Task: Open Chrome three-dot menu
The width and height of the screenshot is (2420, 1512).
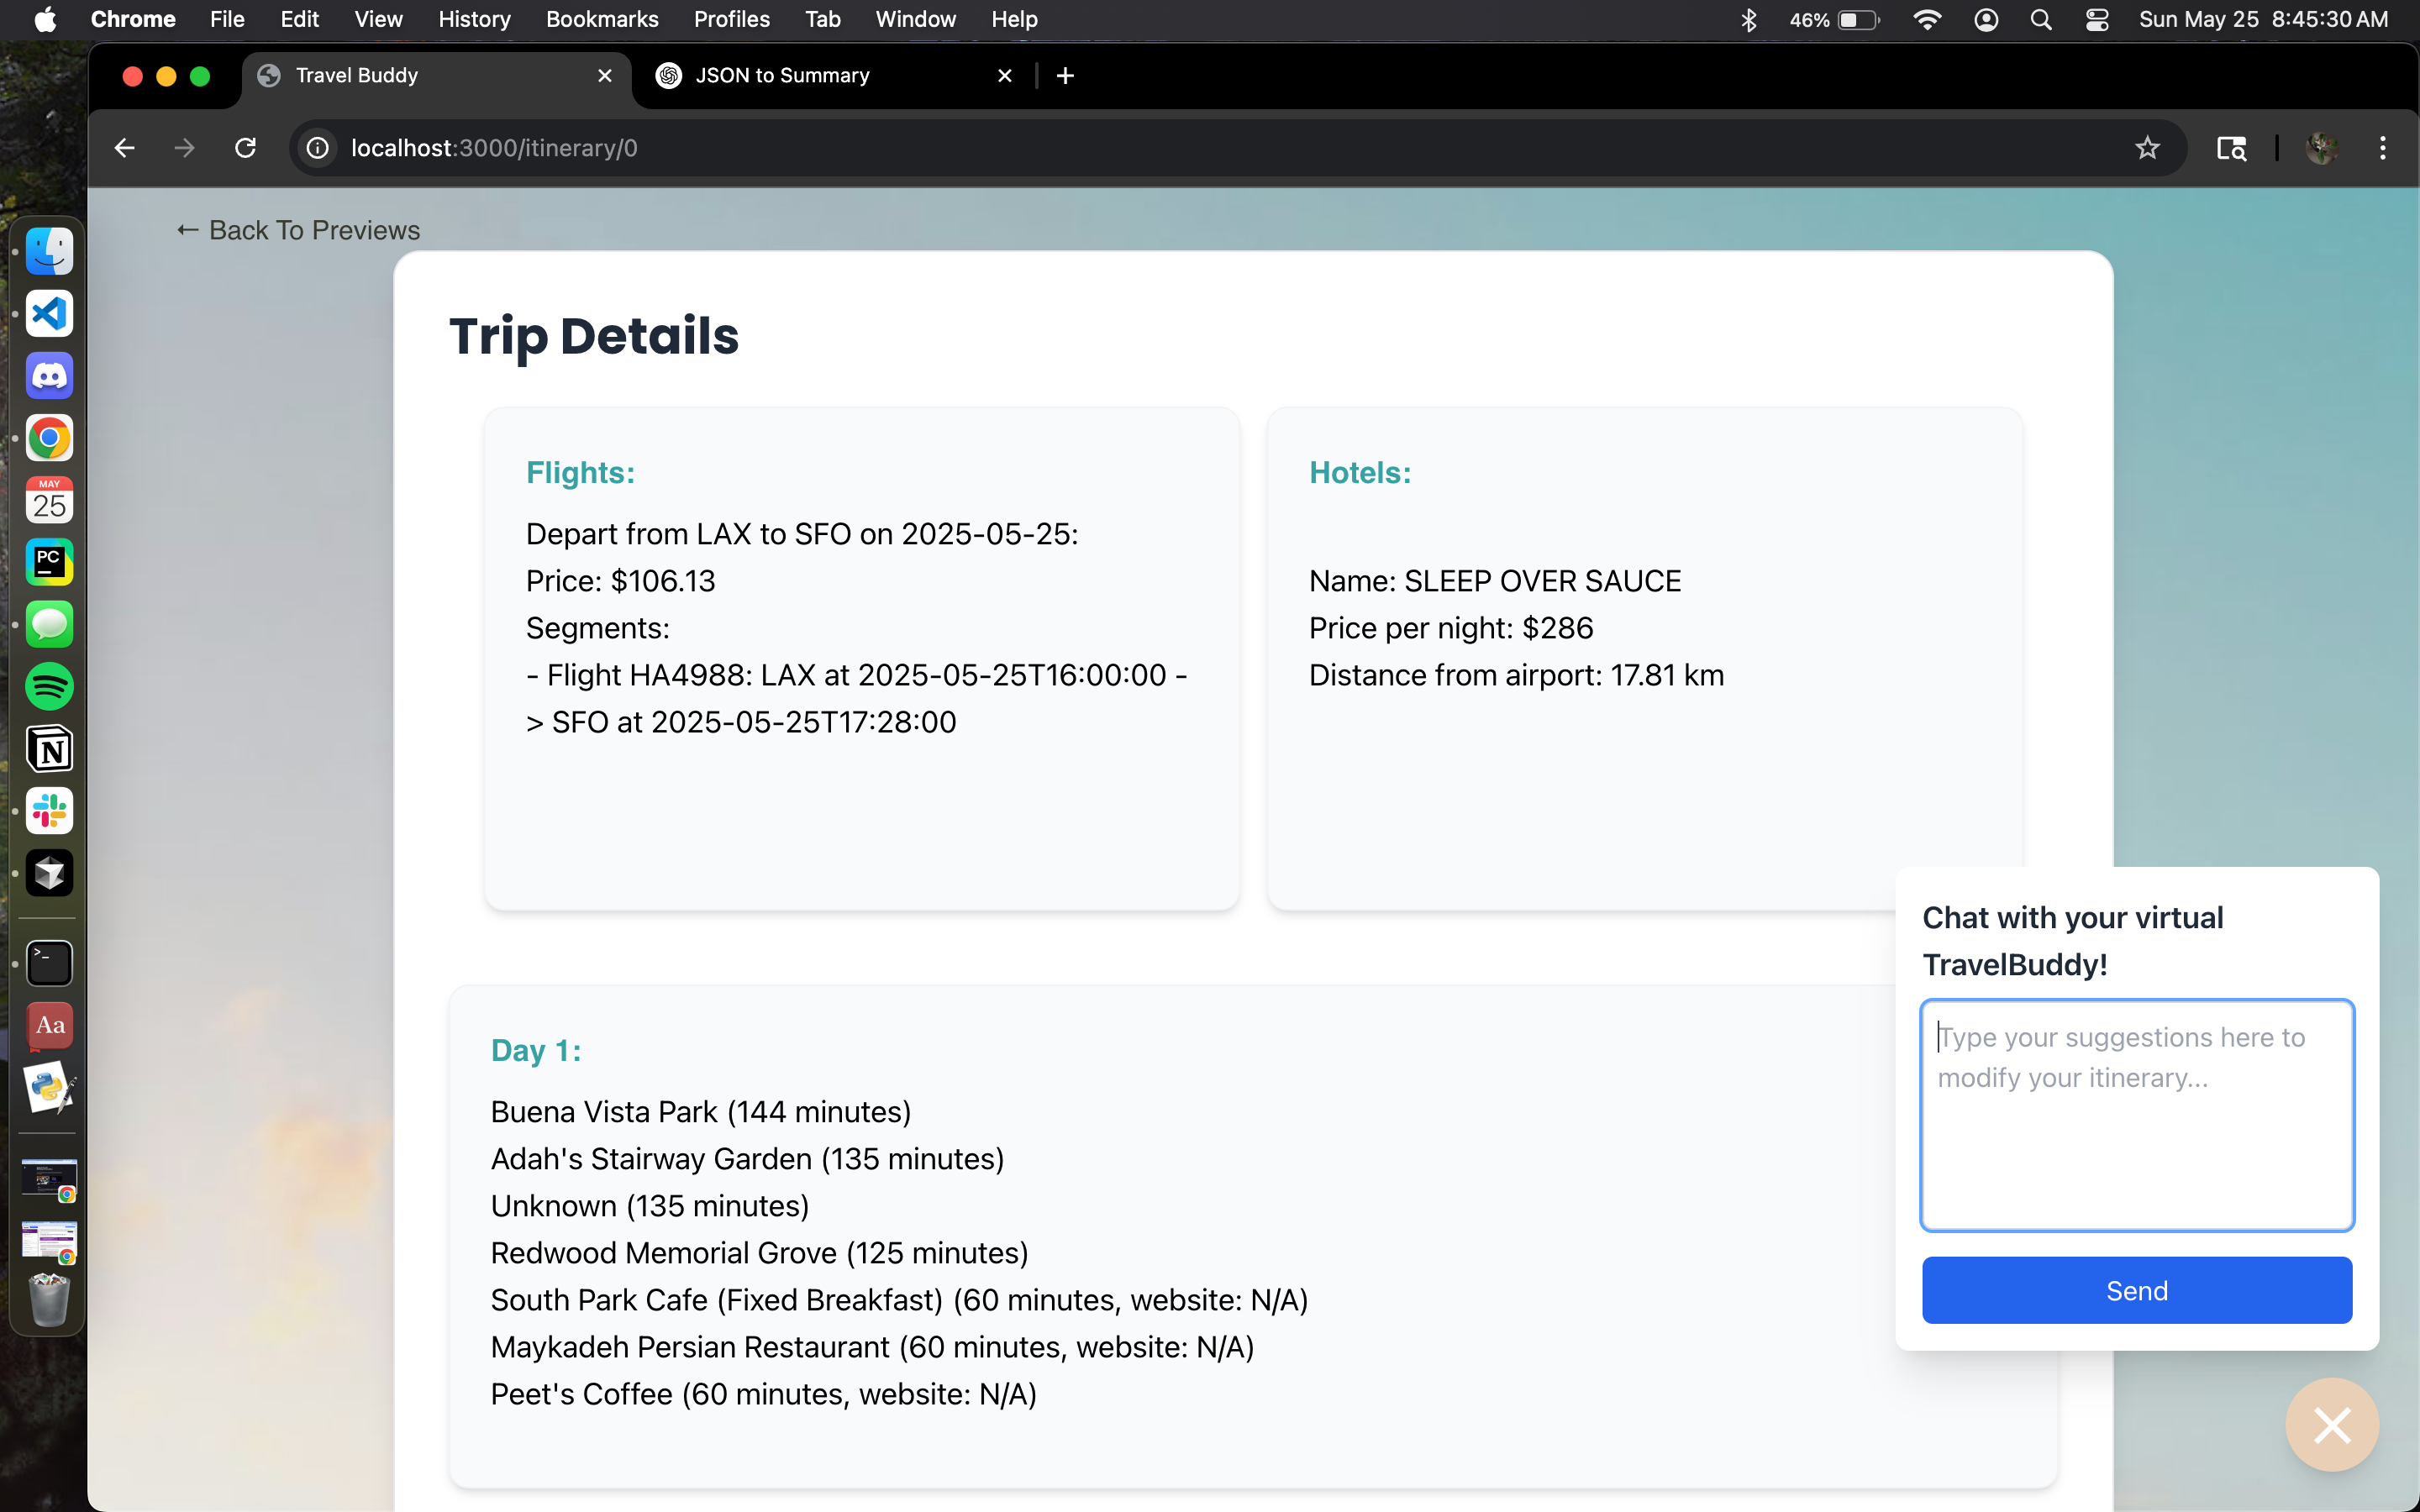Action: click(2382, 148)
